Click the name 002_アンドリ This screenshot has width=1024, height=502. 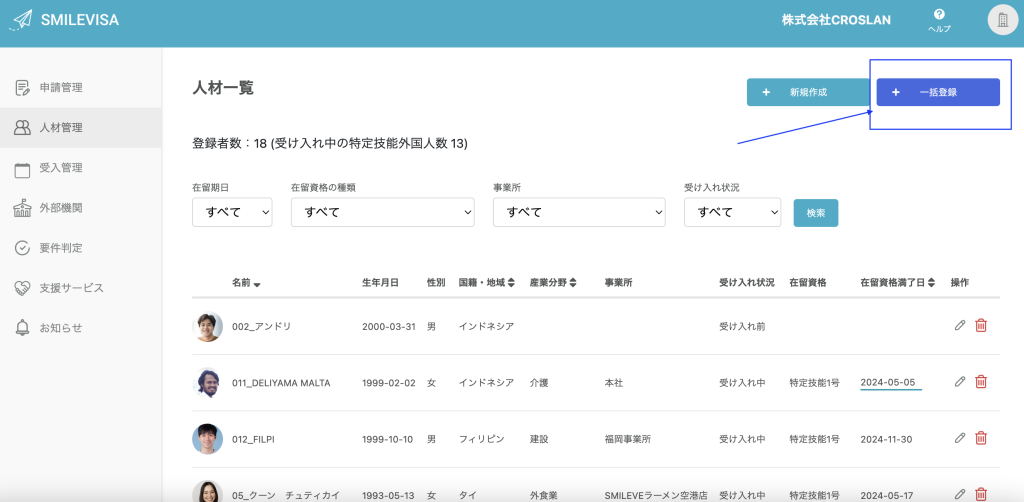tap(261, 326)
